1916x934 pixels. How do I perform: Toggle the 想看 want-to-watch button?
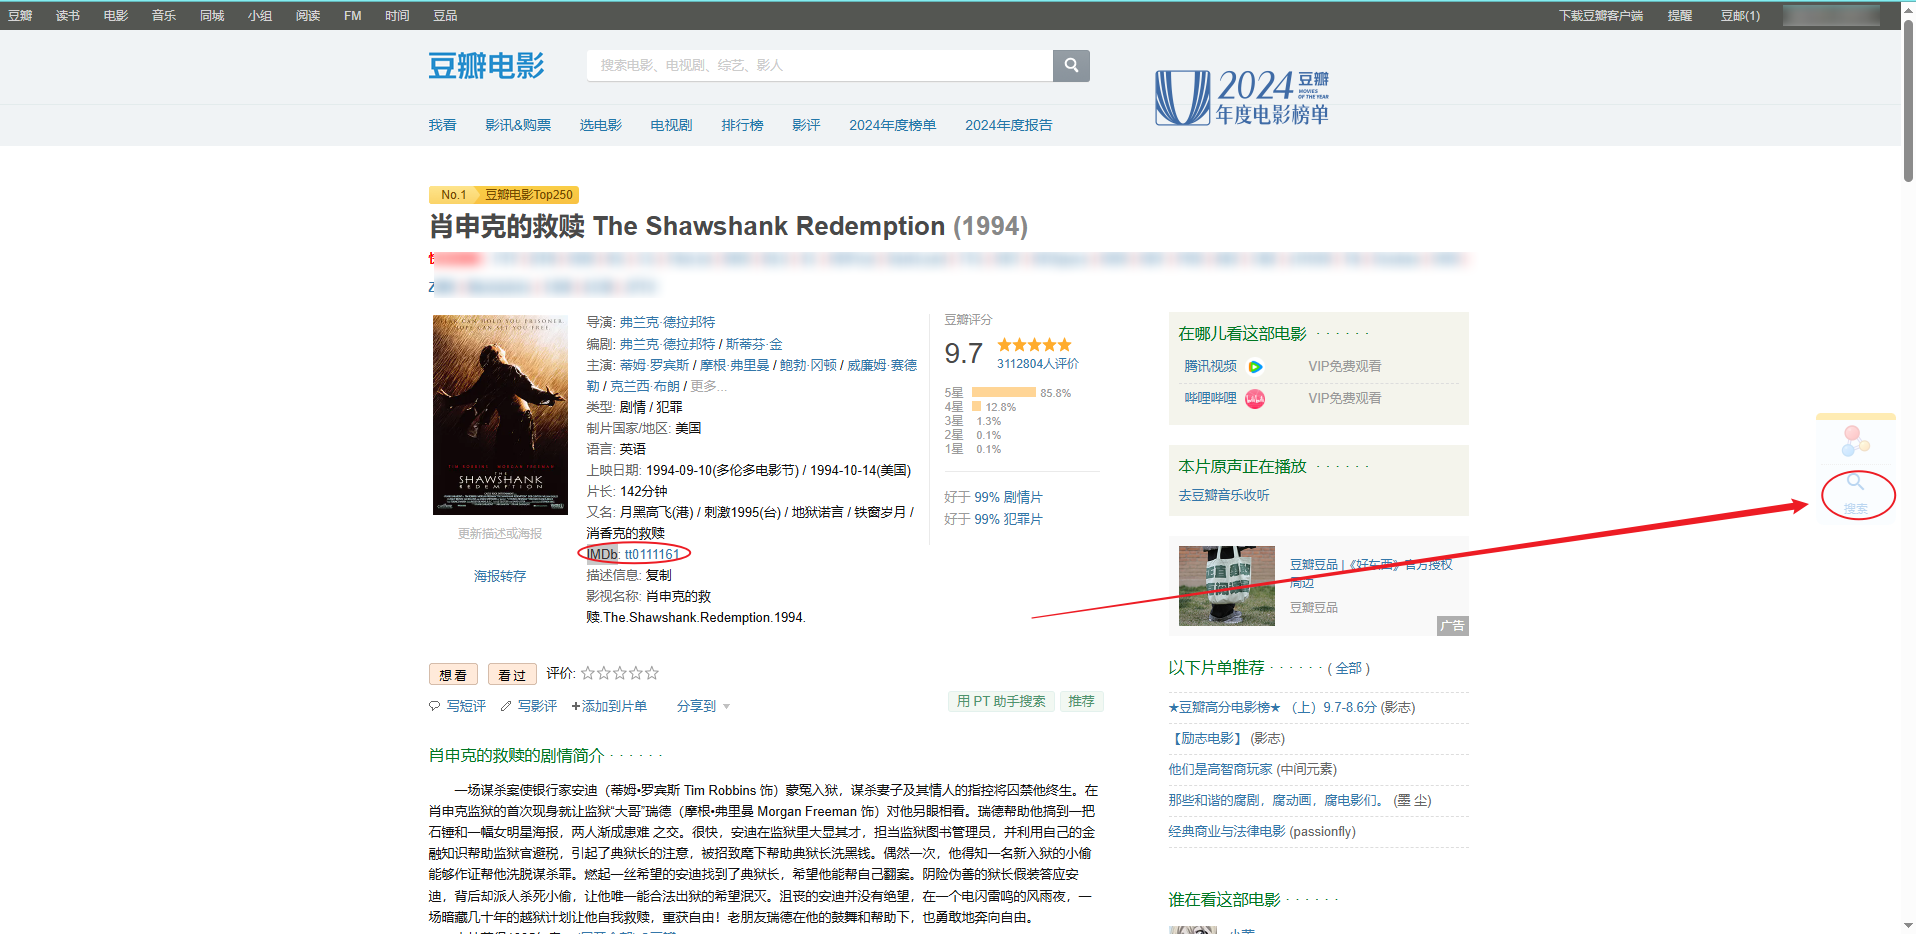(453, 675)
